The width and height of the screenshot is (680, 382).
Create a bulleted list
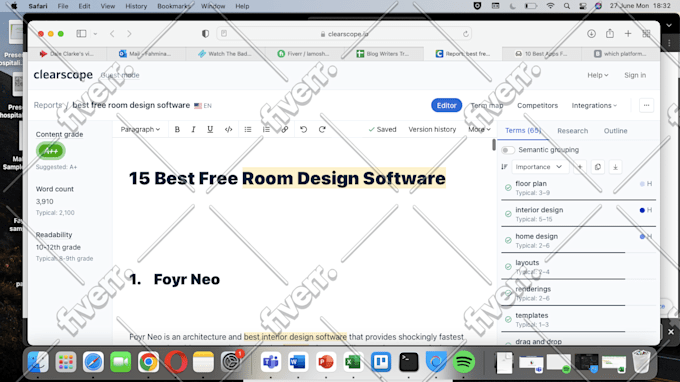[x=248, y=129]
